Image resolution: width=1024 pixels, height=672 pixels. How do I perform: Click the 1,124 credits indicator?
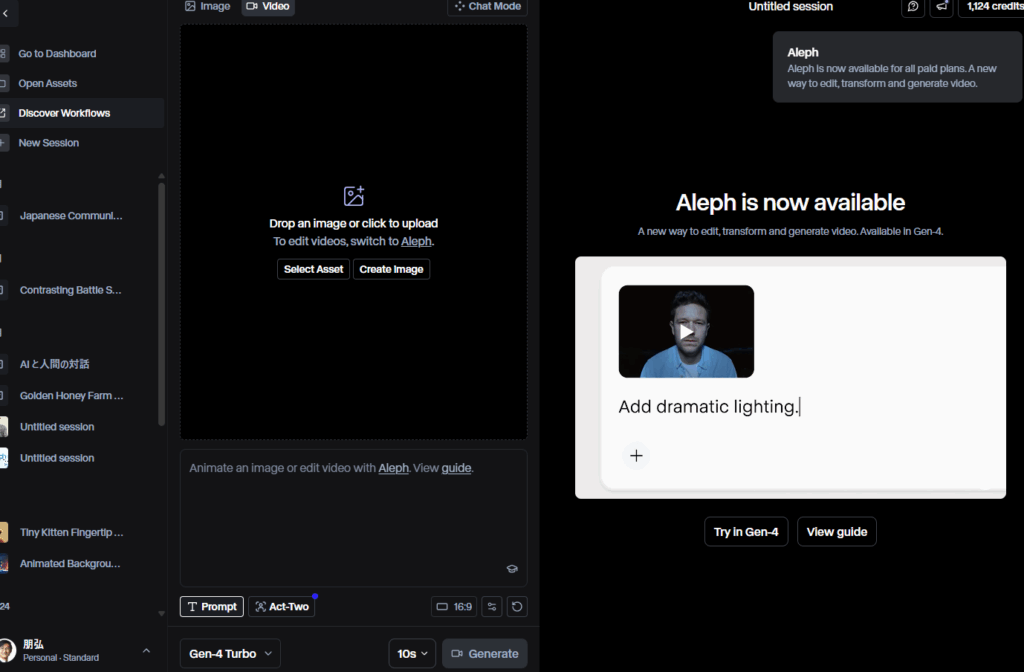coord(993,7)
